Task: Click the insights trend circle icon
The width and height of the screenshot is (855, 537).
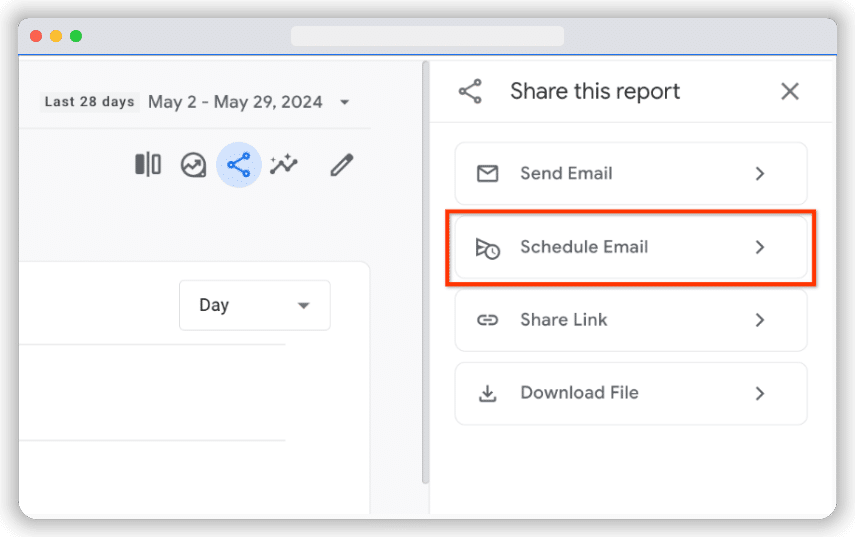Action: click(194, 165)
